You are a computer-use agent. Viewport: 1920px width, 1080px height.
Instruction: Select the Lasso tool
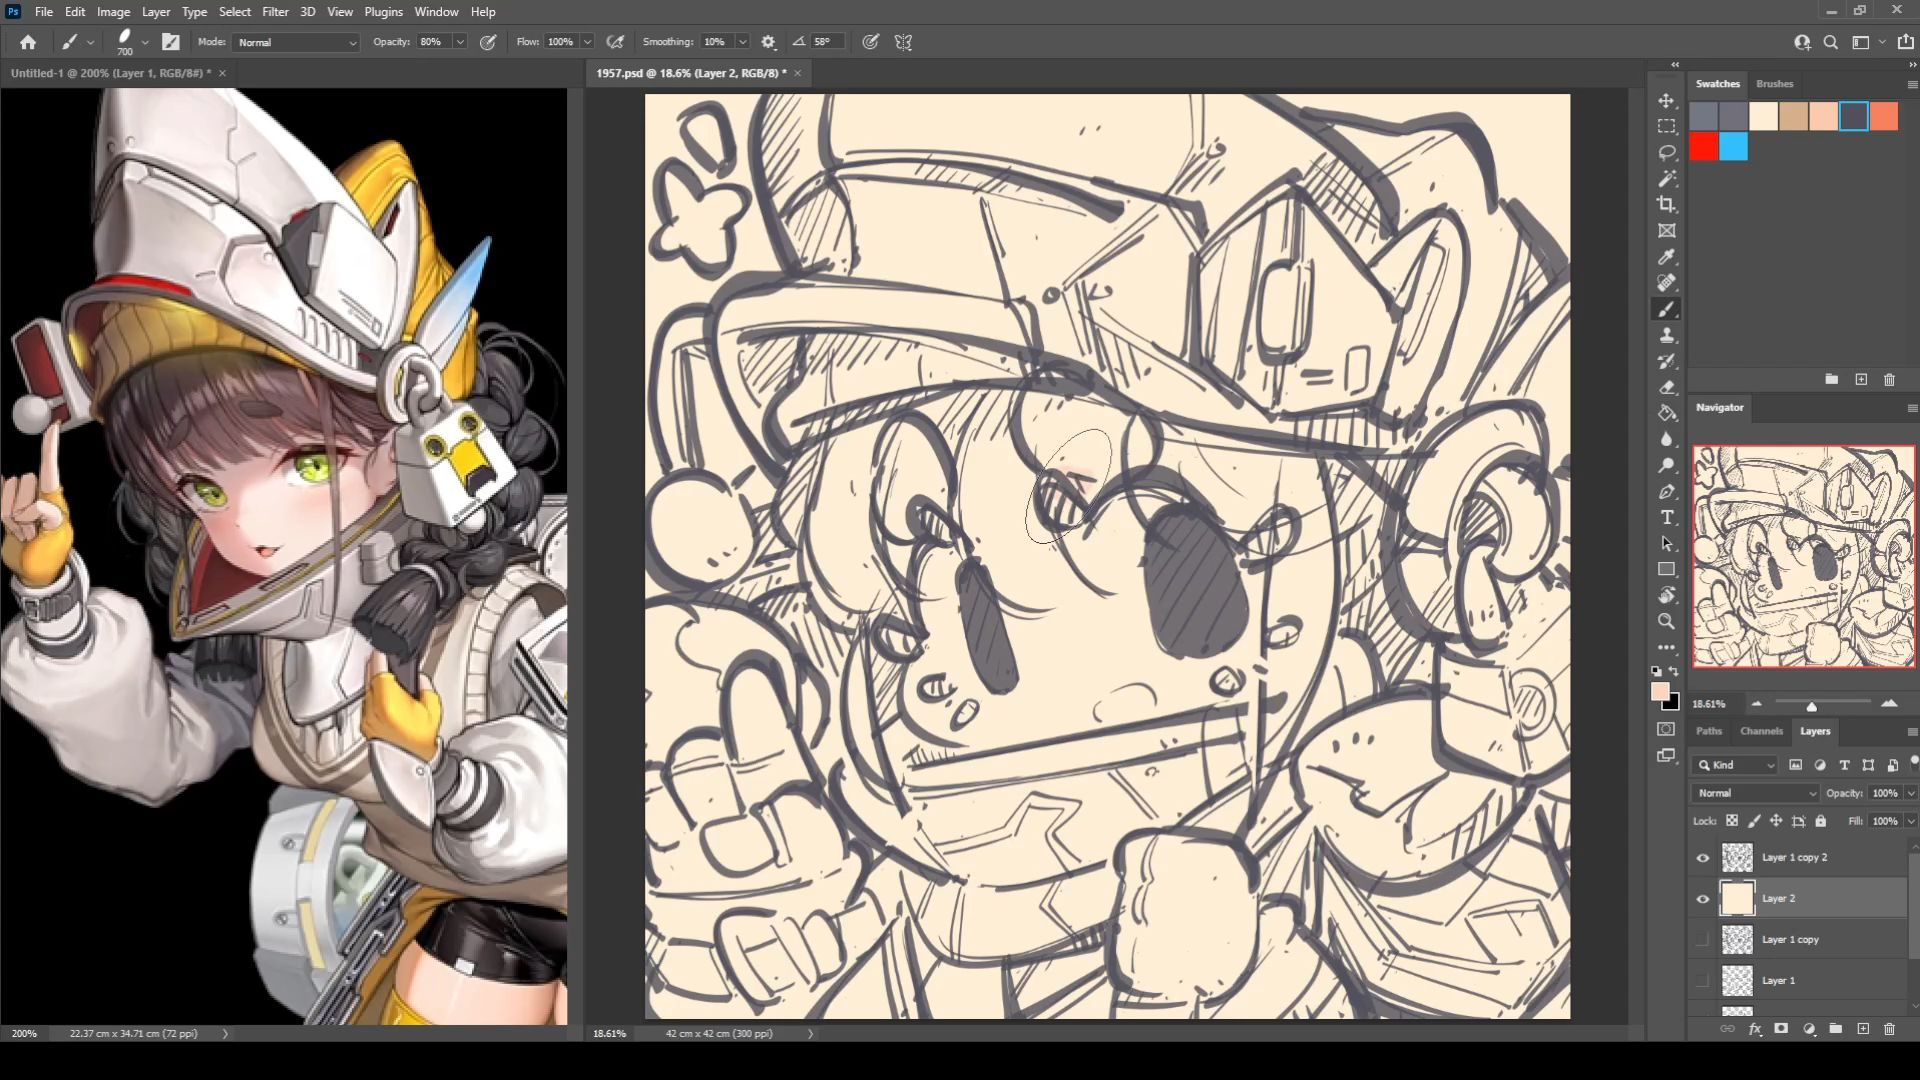[1666, 153]
